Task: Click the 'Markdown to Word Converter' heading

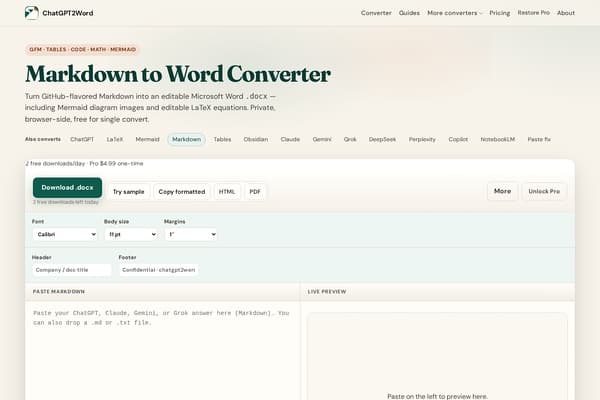Action: pos(178,74)
